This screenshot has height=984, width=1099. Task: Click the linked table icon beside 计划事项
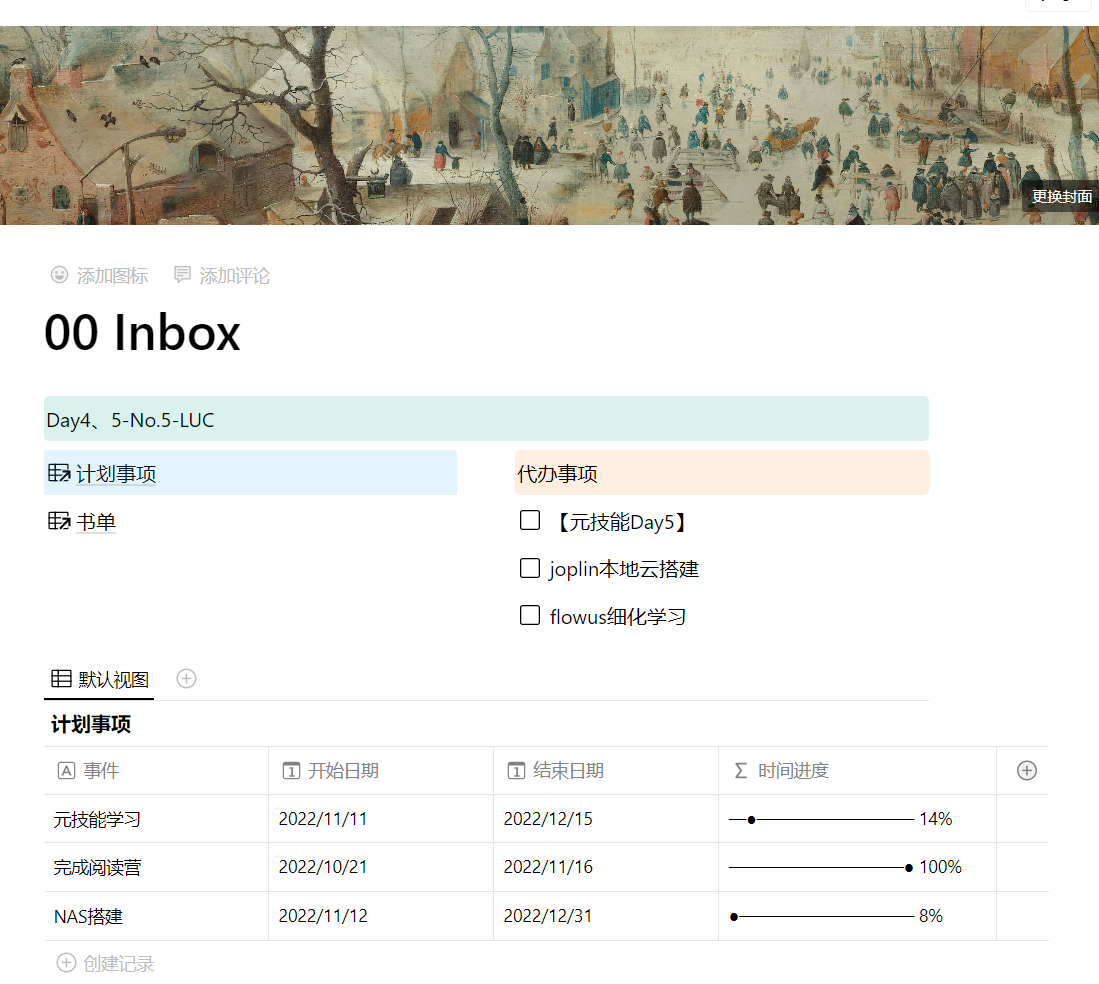coord(59,473)
